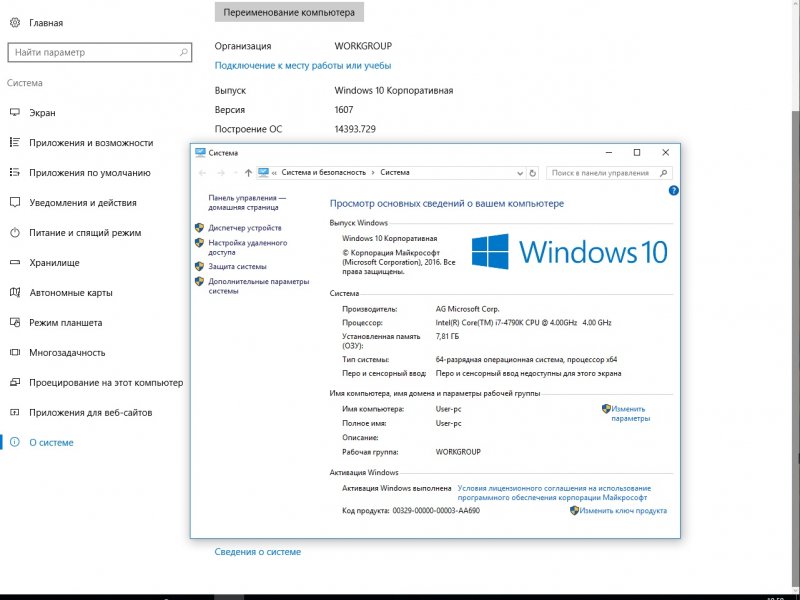Maximize the Система window
Viewport: 800px width, 600px height.
pyautogui.click(x=637, y=153)
